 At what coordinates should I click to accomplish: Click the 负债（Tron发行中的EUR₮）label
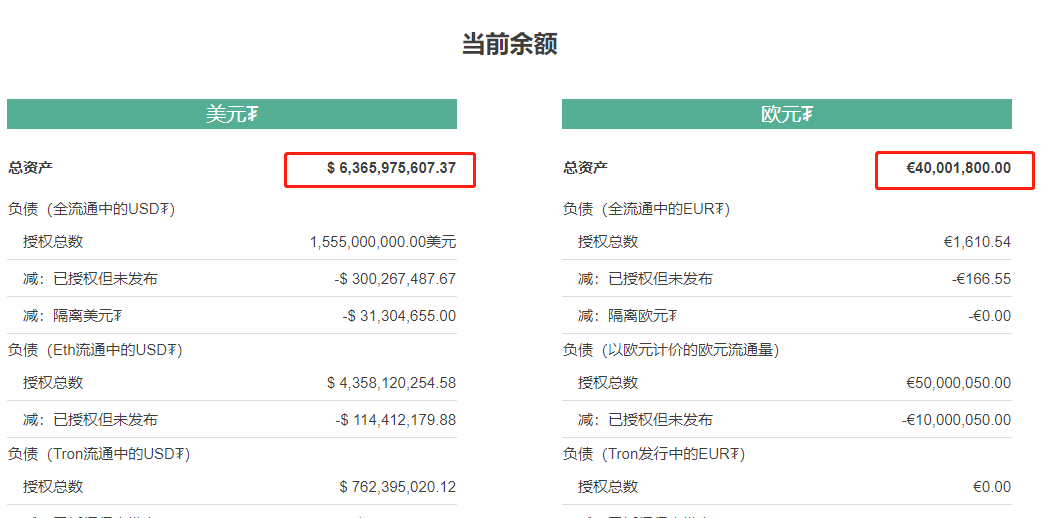tap(654, 455)
